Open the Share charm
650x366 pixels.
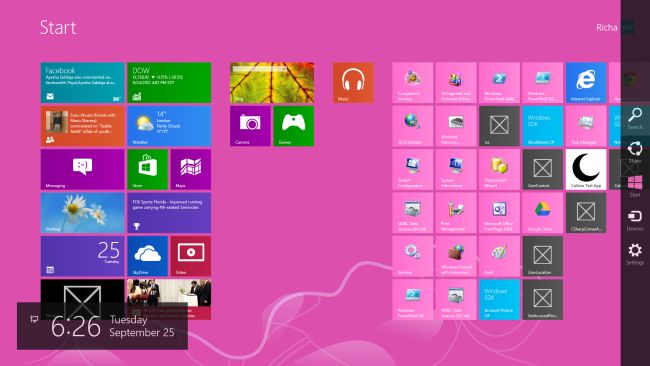[635, 152]
